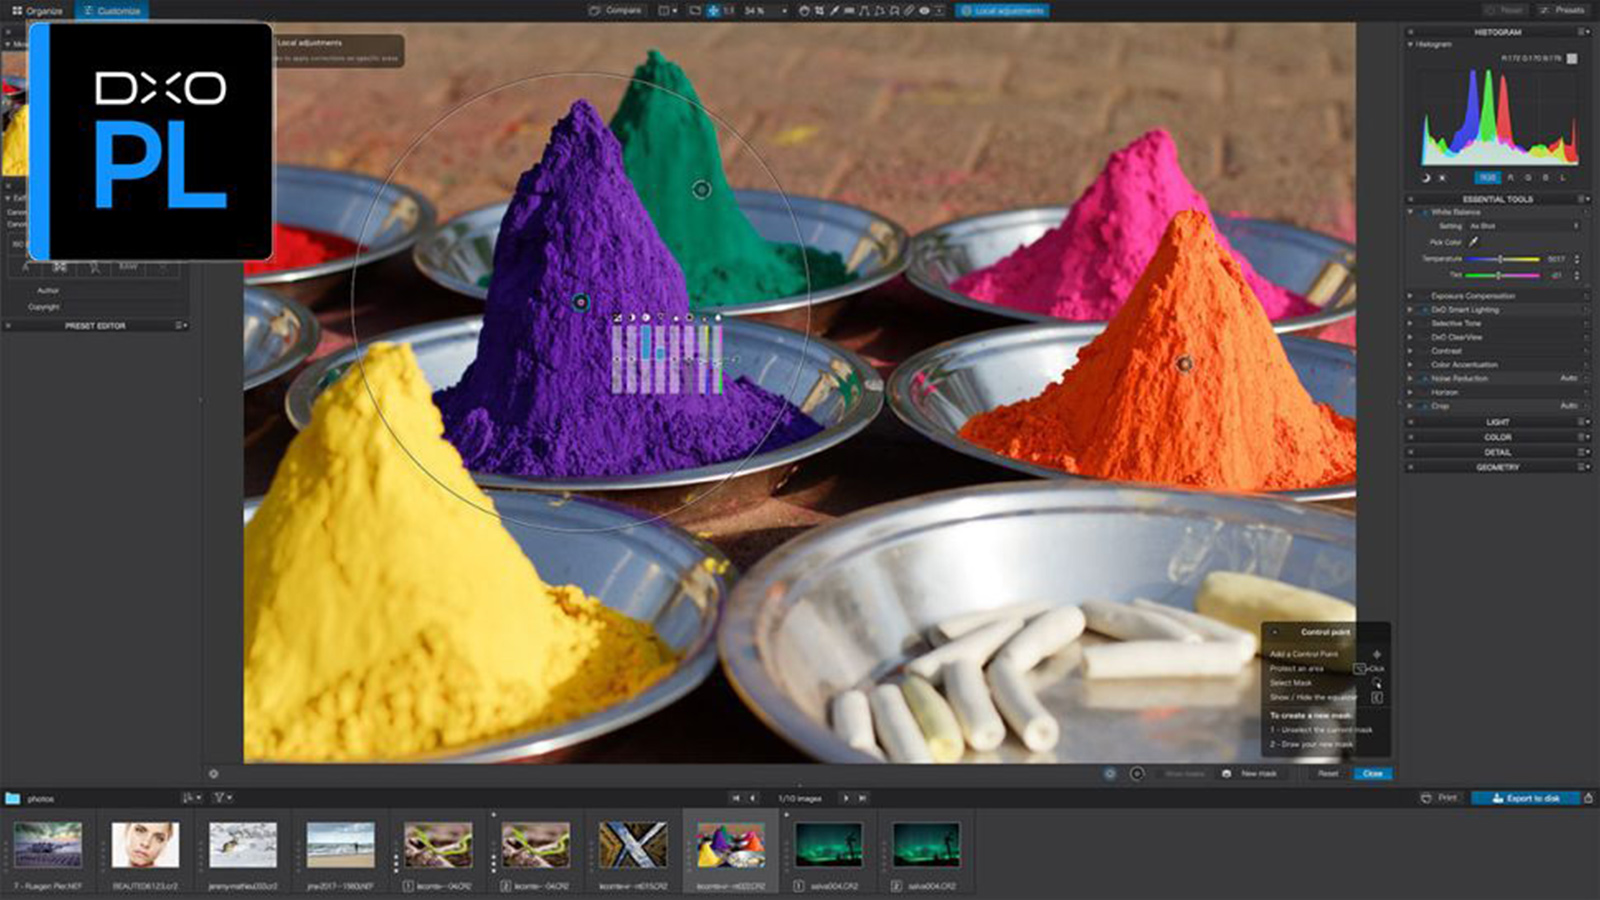Screen dimensions: 1600x900
Task: Click the fit-to-screen icon in toolbar
Action: pyautogui.click(x=695, y=10)
